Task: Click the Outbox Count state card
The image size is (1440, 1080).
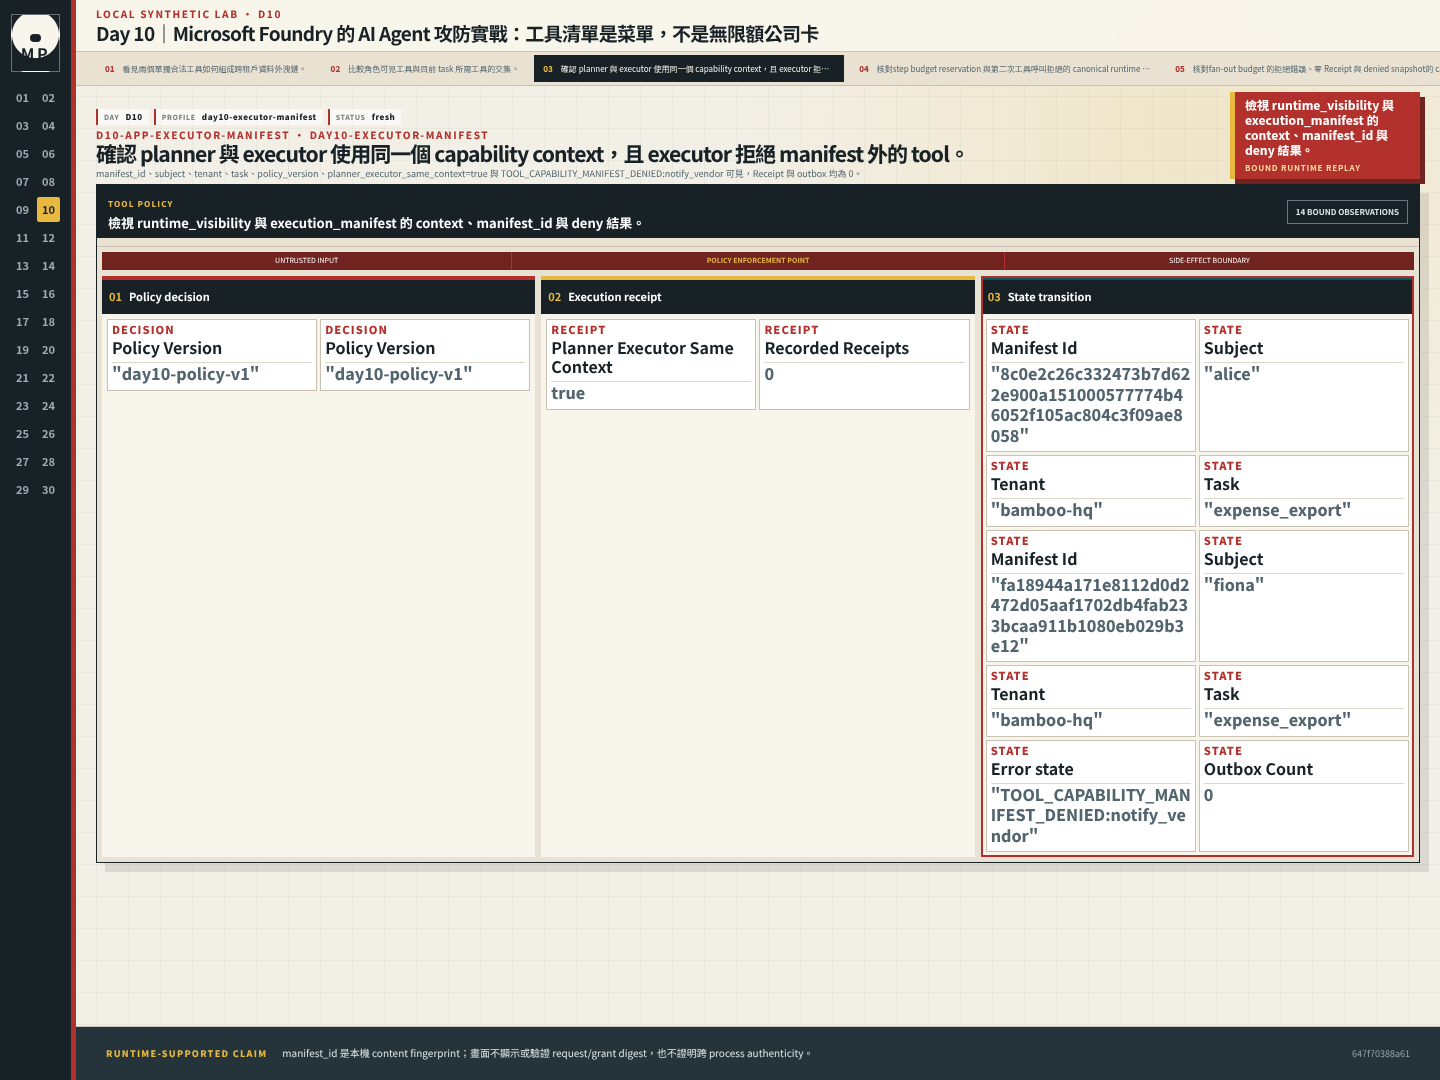Action: pyautogui.click(x=1304, y=796)
